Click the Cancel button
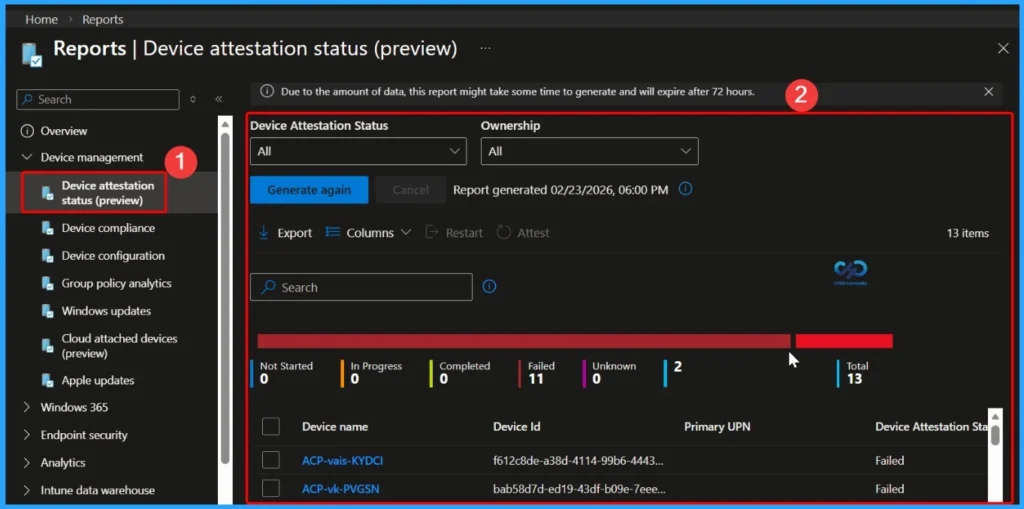Screen dimensions: 1024x509 click(411, 190)
